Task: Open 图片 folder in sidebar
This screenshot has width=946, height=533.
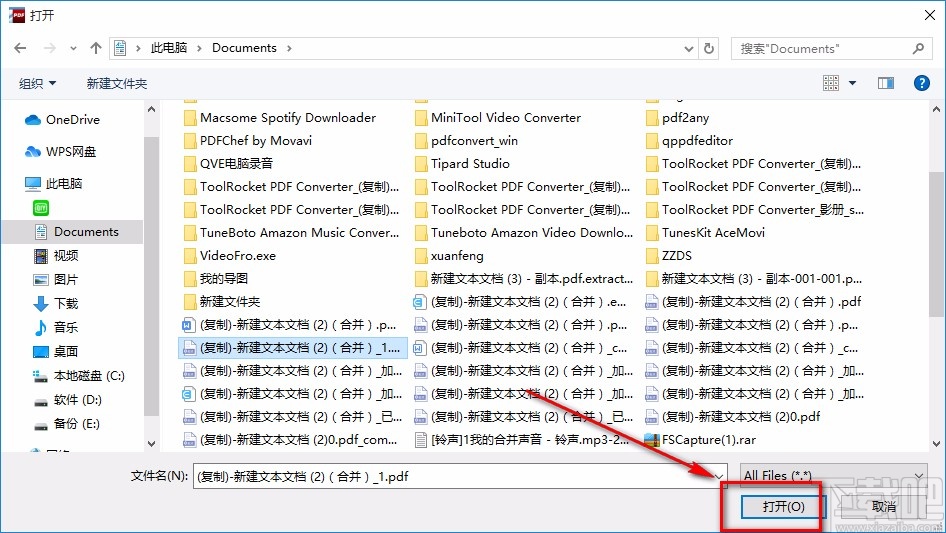Action: click(x=56, y=279)
